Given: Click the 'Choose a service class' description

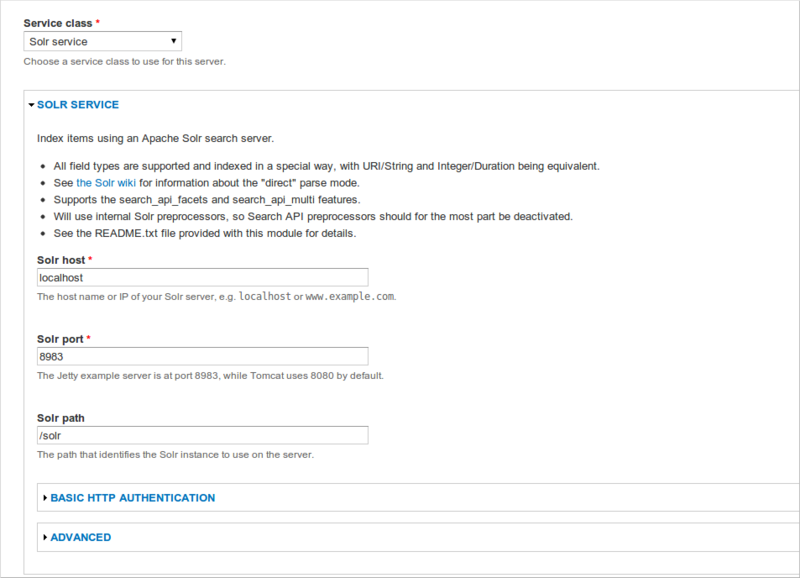Looking at the screenshot, I should tap(125, 61).
